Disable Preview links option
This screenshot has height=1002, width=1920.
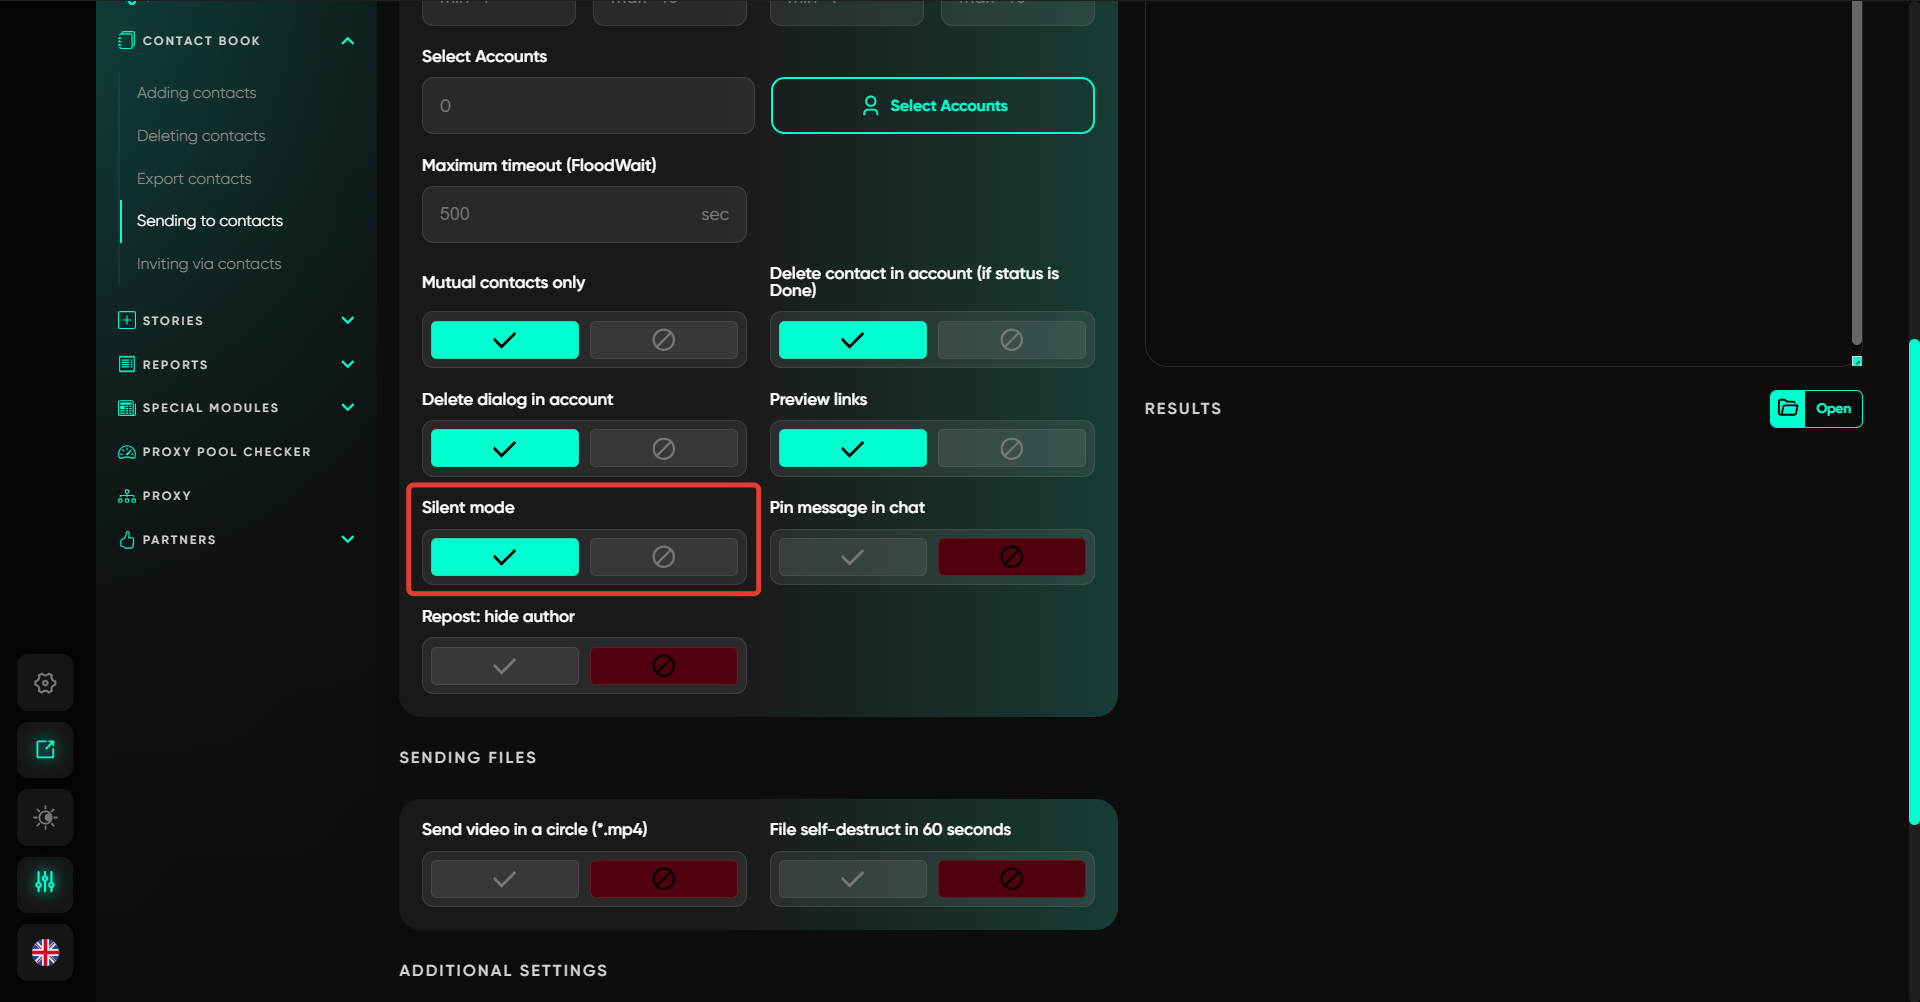(1011, 448)
